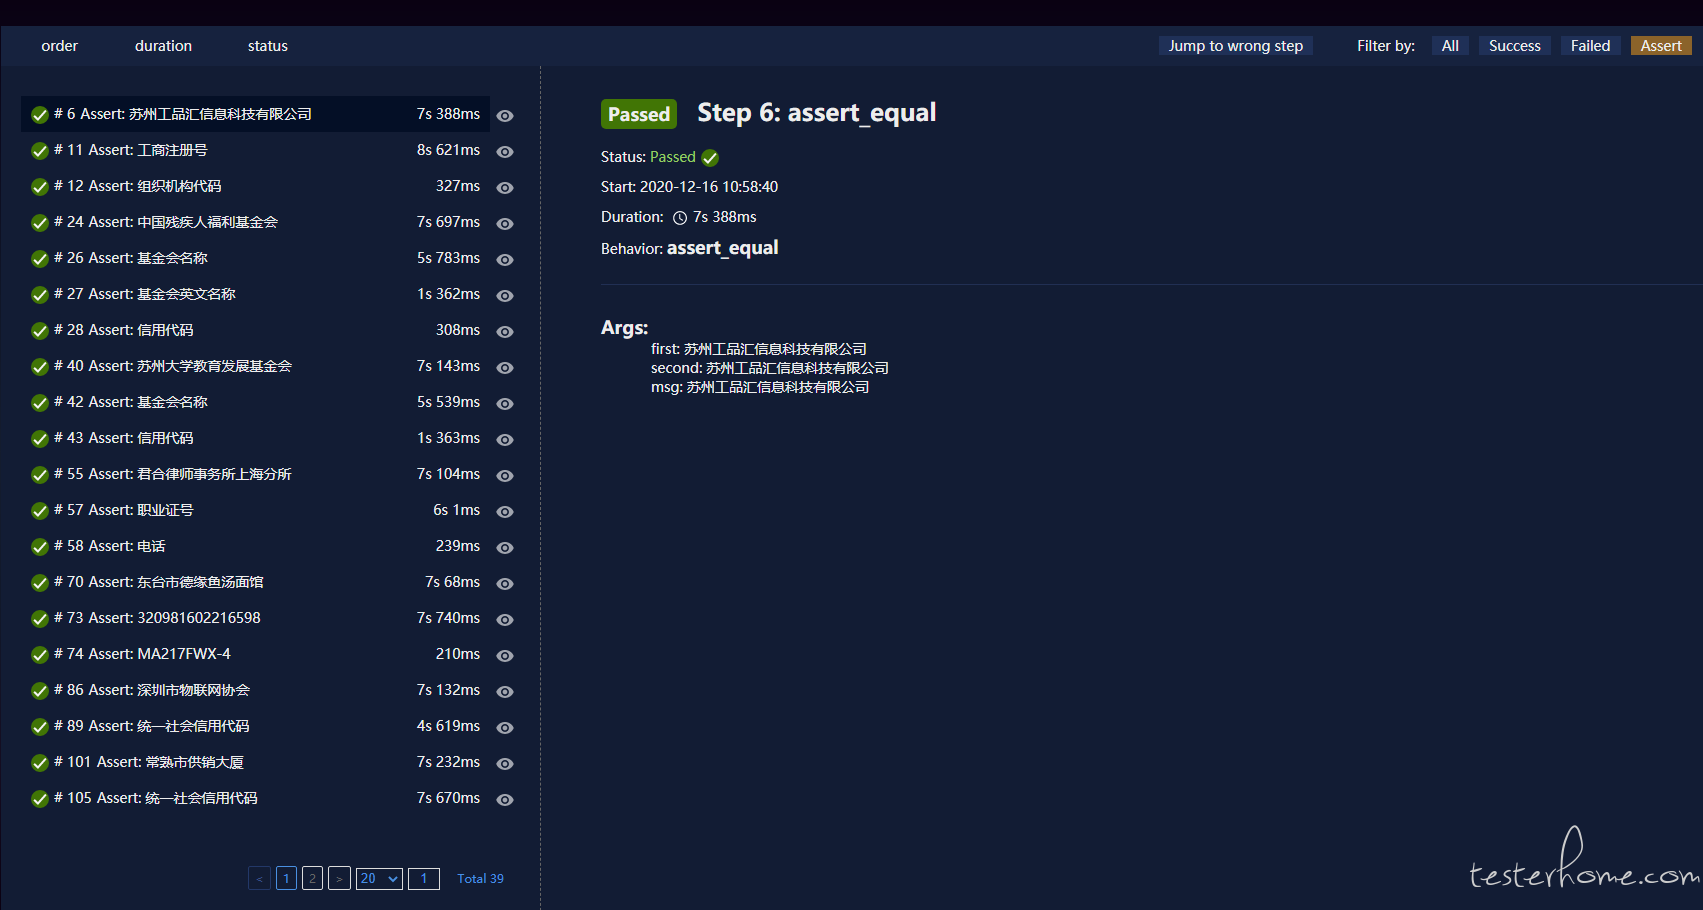1703x910 pixels.
Task: Select step 27 Assert 基金会英文名称
Action: 255,294
